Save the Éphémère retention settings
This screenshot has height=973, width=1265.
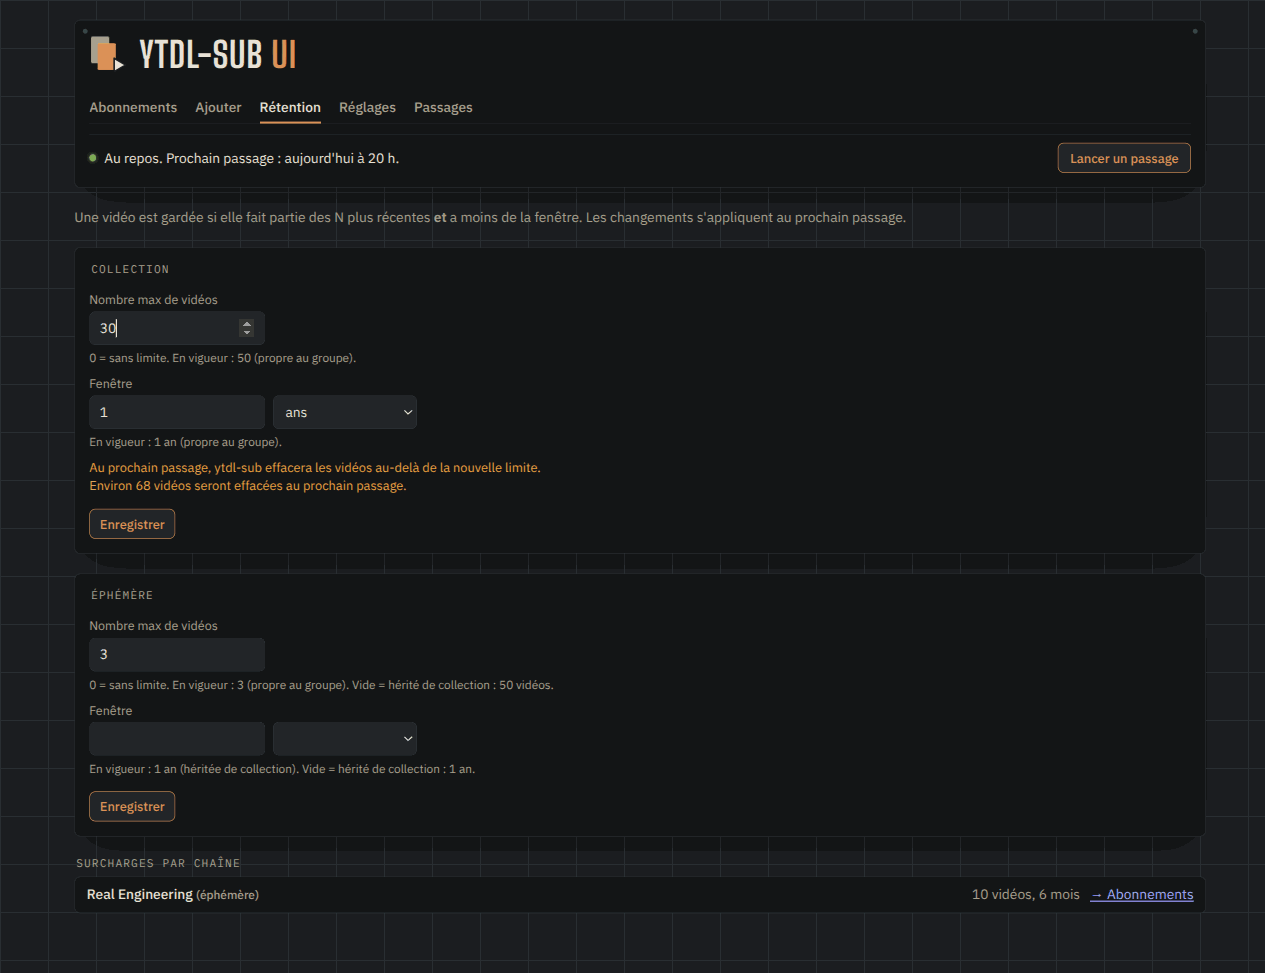tap(132, 807)
